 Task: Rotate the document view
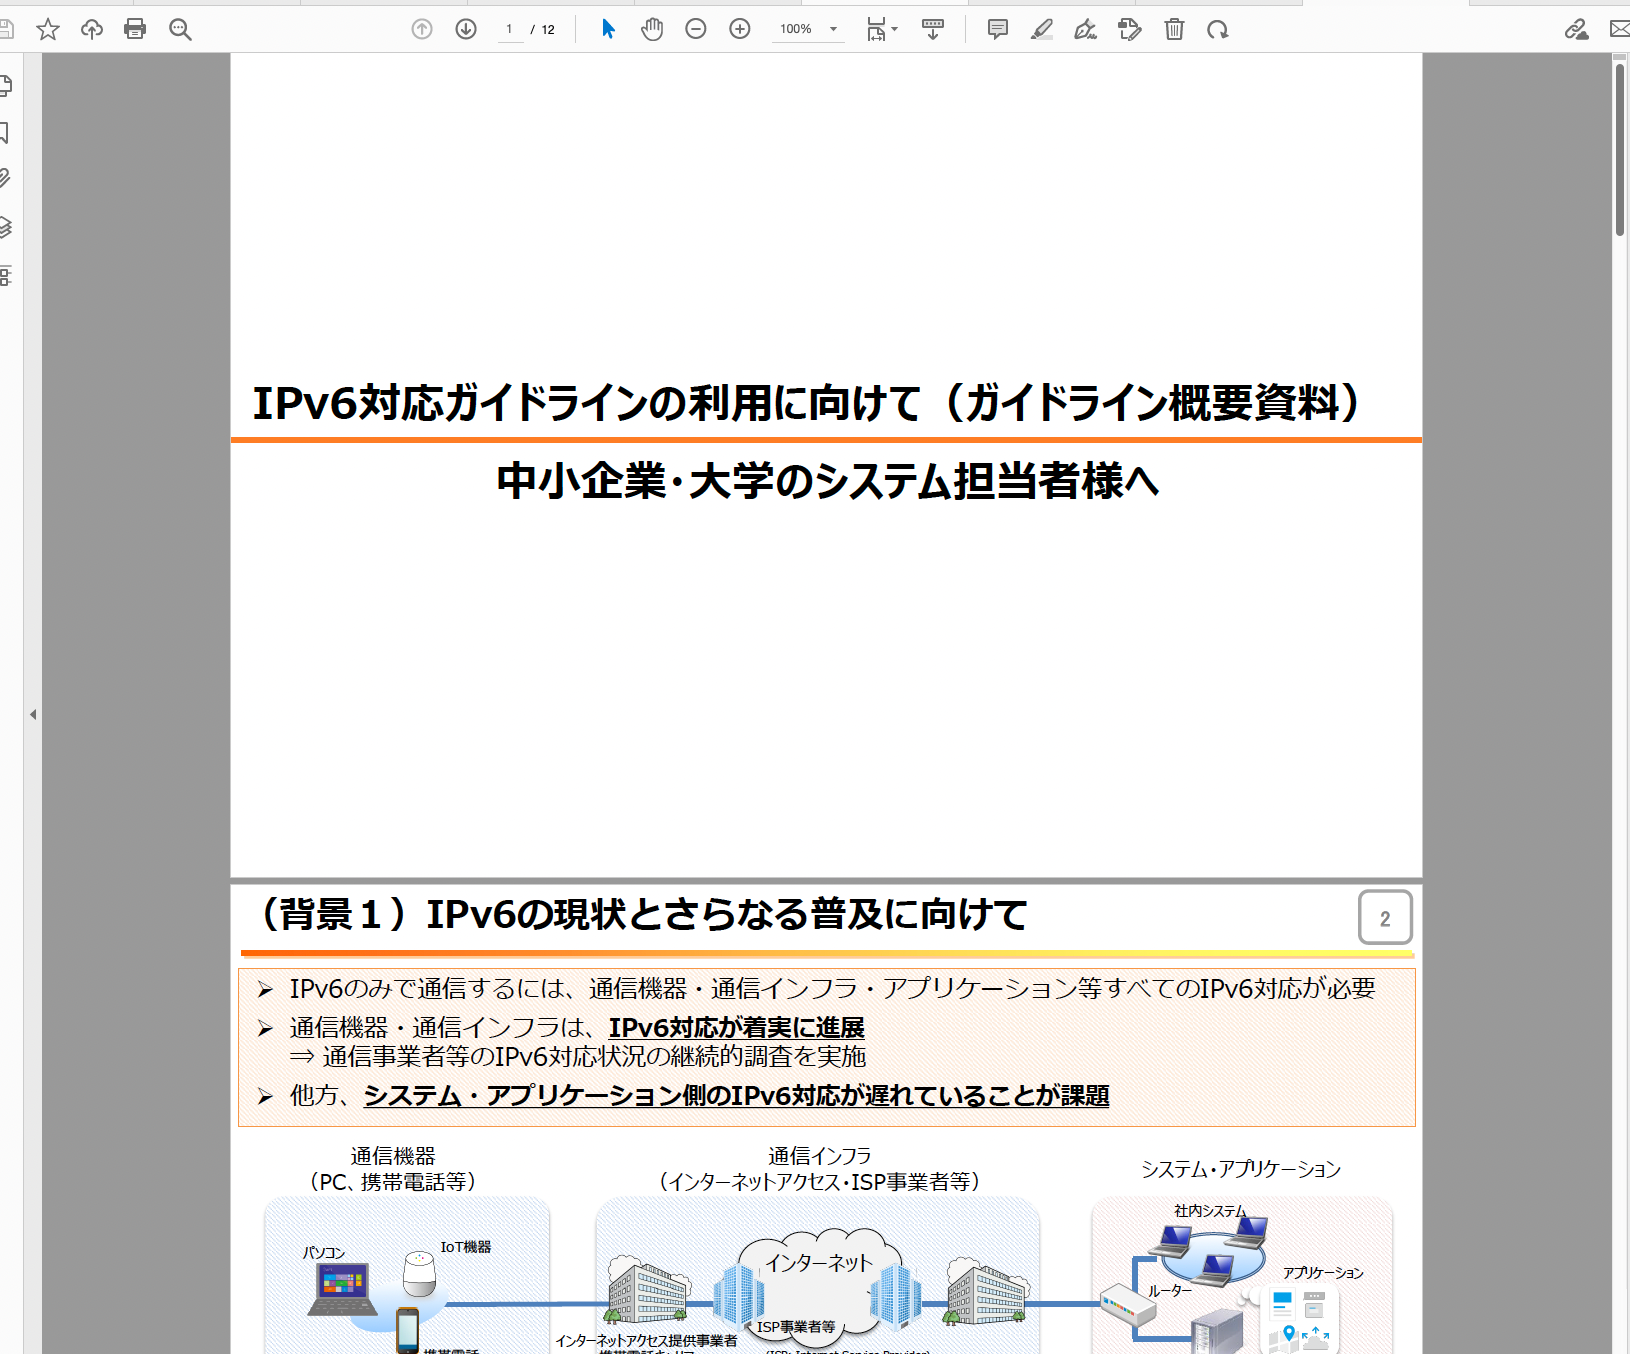1218,29
